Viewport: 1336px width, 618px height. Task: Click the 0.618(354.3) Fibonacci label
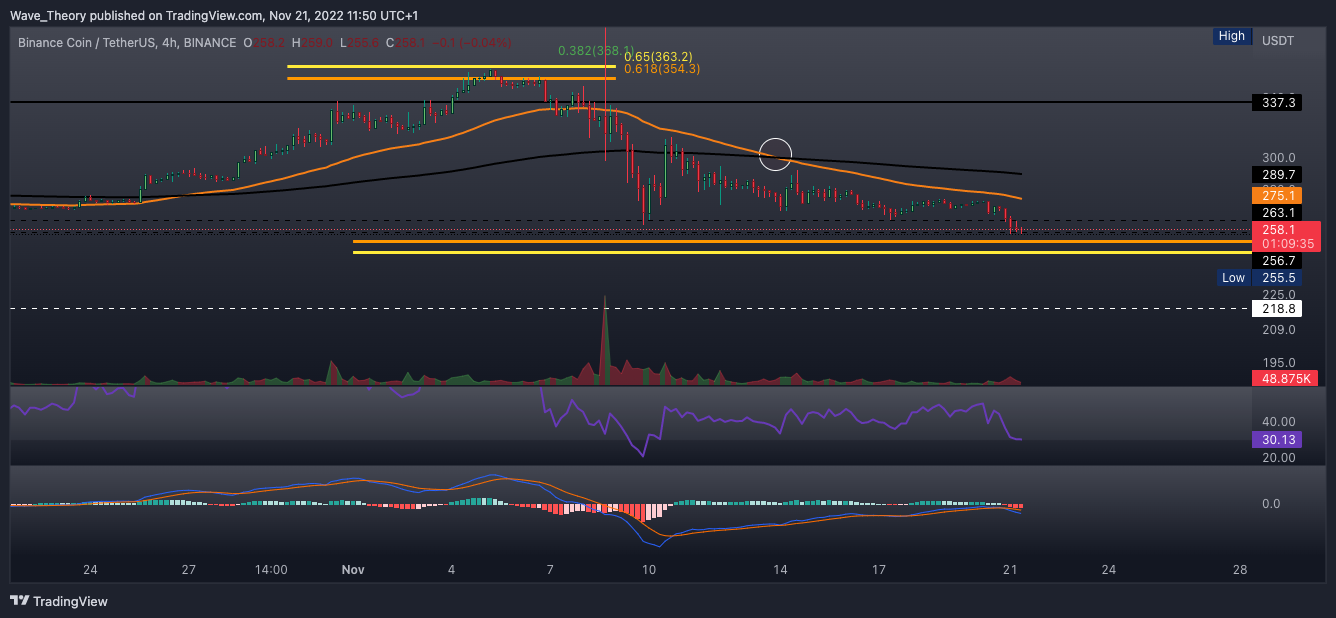click(x=661, y=69)
